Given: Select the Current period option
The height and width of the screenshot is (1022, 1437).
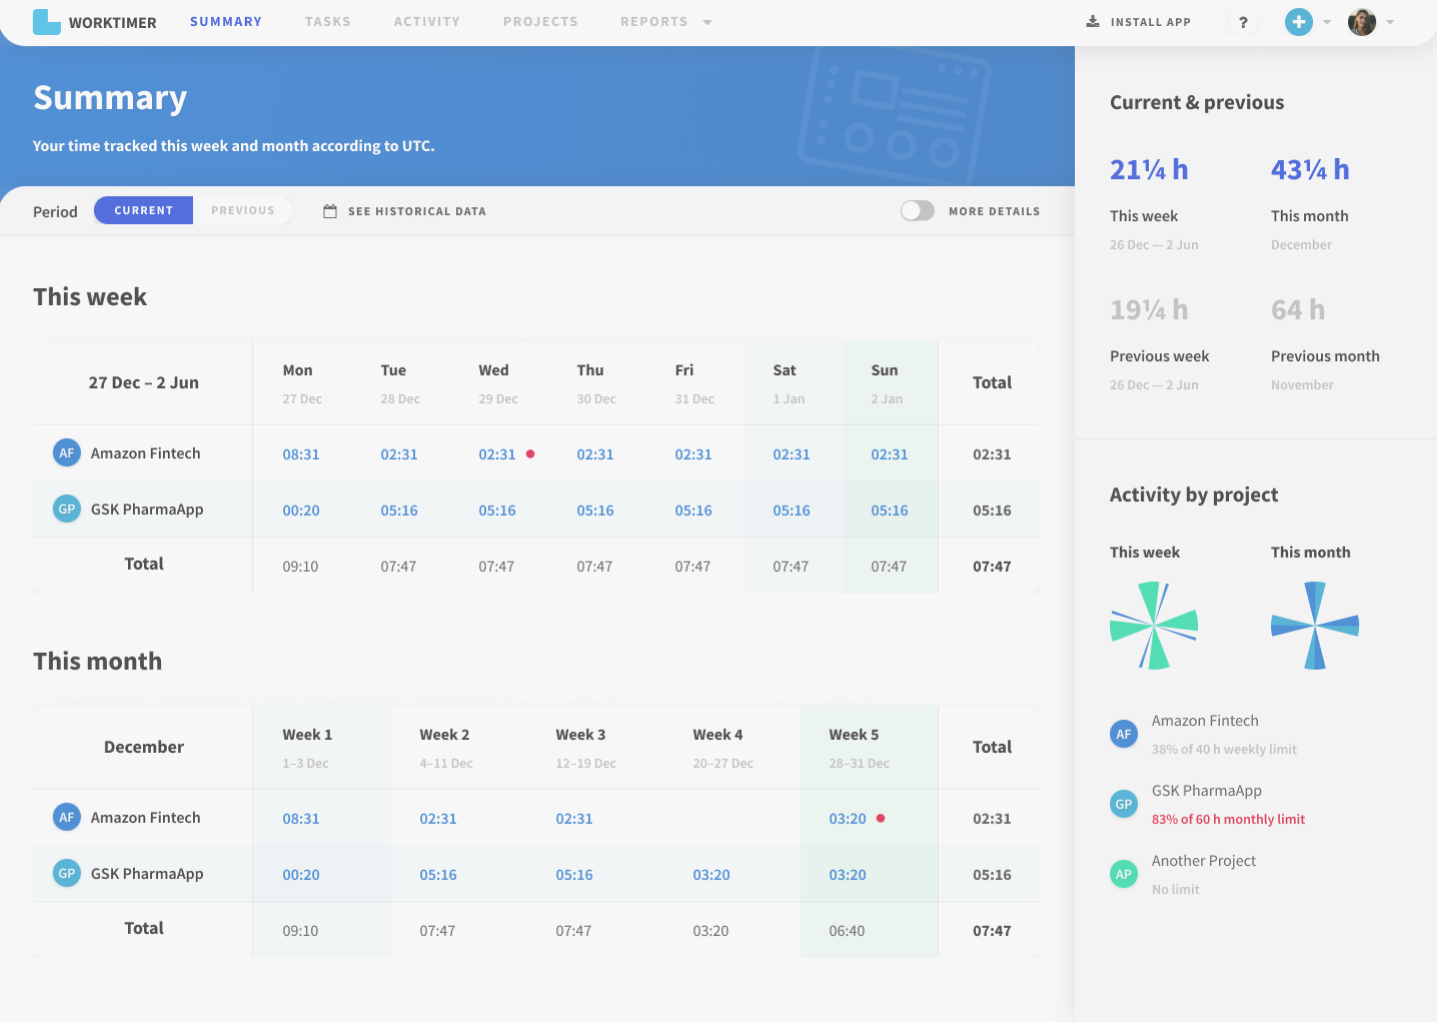Looking at the screenshot, I should (x=143, y=211).
